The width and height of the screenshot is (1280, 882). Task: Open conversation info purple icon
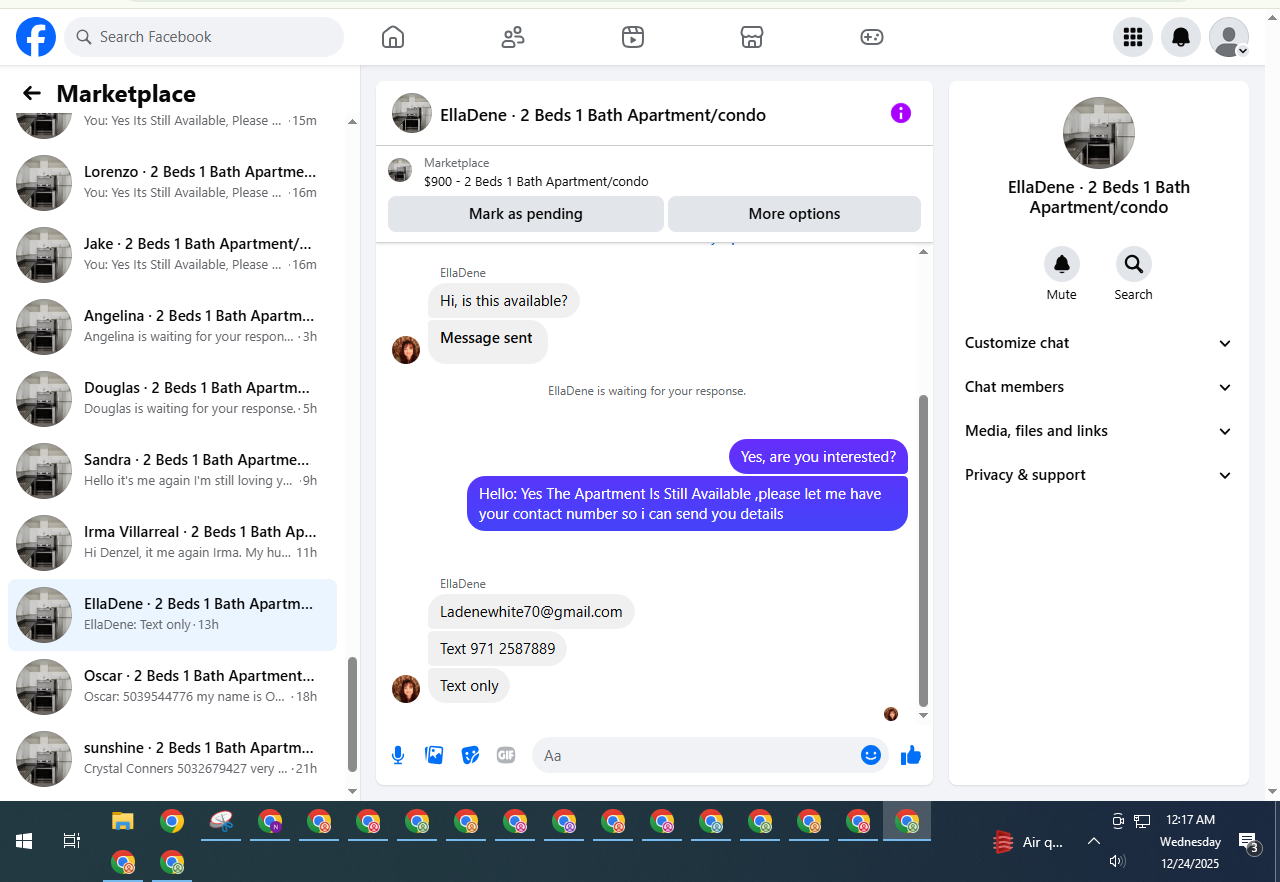pyautogui.click(x=901, y=113)
